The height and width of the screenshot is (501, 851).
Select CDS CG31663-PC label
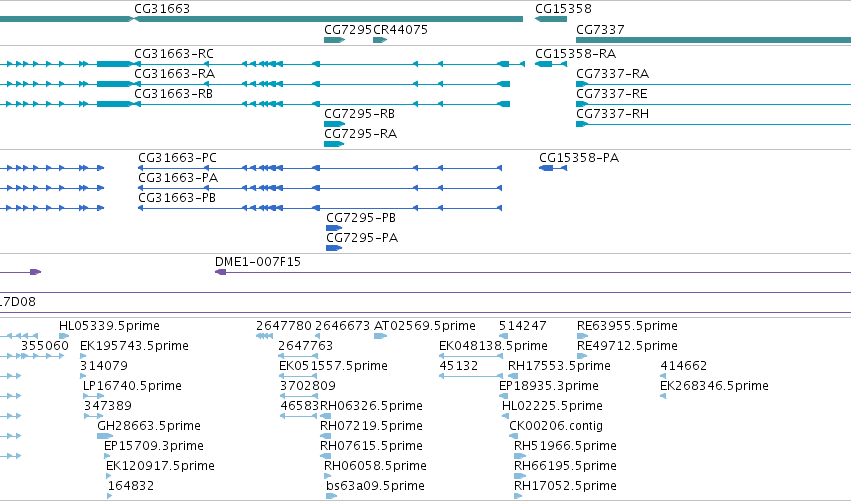[177, 157]
